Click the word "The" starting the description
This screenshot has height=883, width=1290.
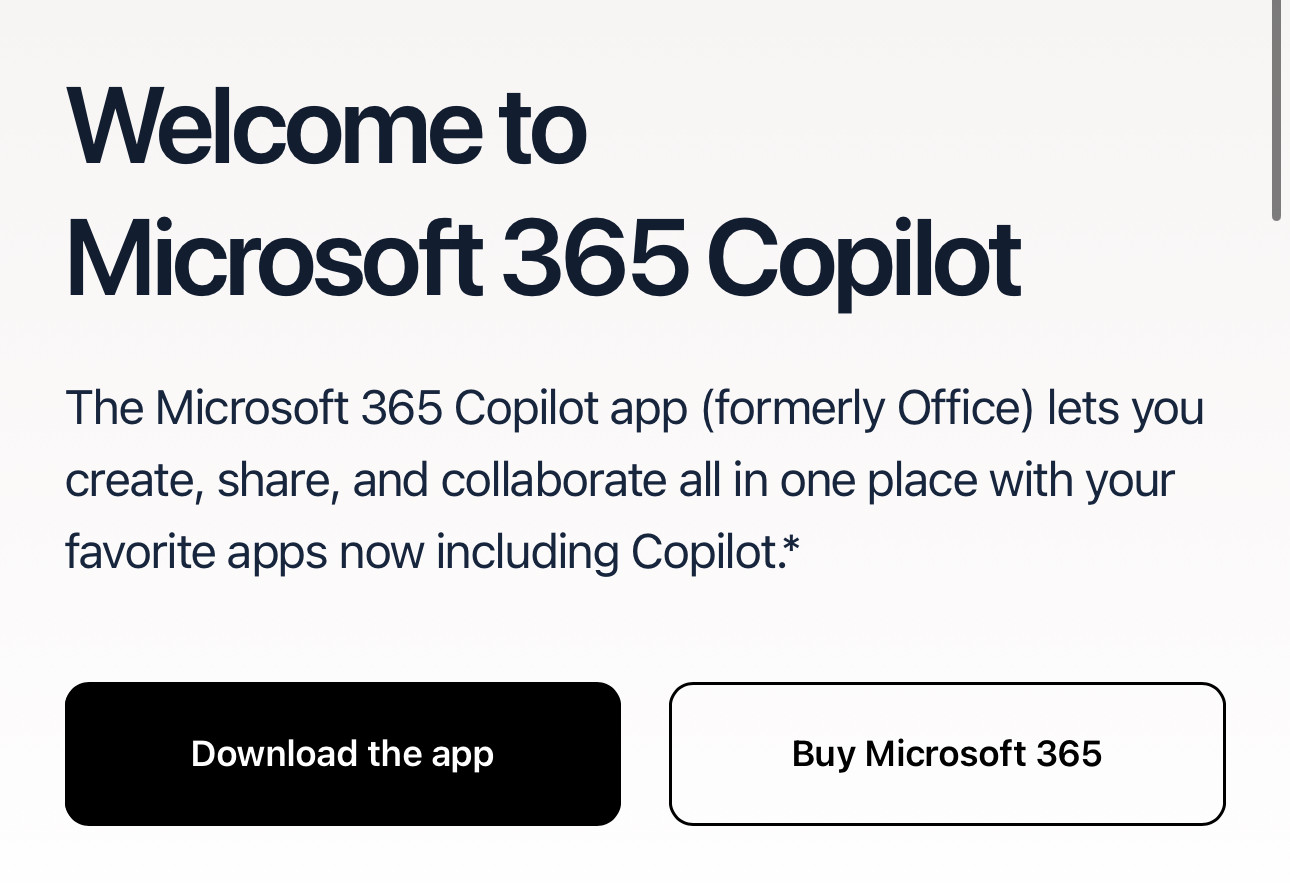(102, 408)
